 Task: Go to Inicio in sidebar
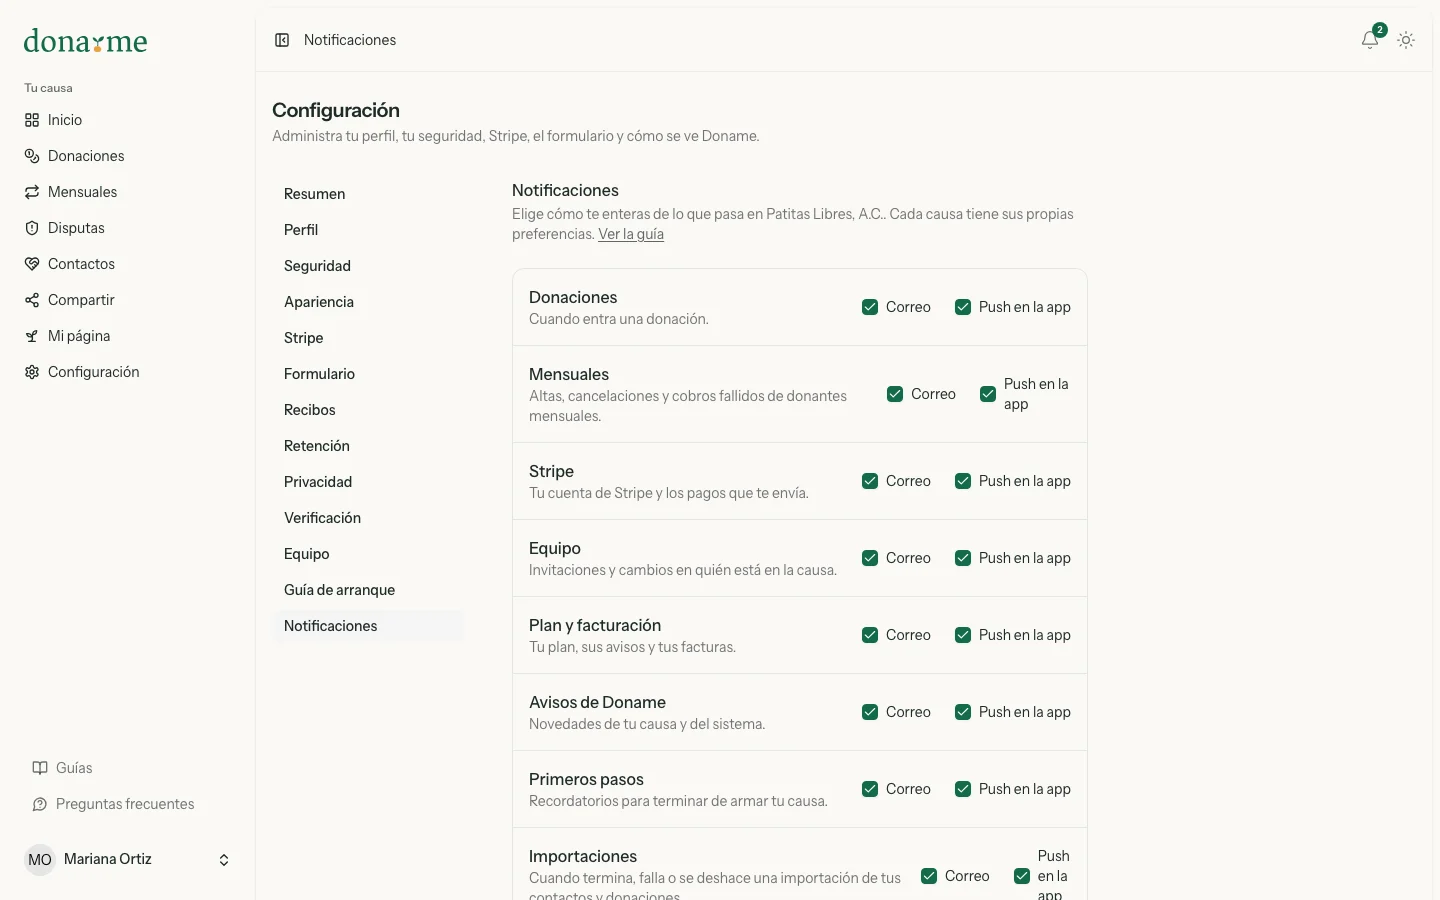coord(127,120)
